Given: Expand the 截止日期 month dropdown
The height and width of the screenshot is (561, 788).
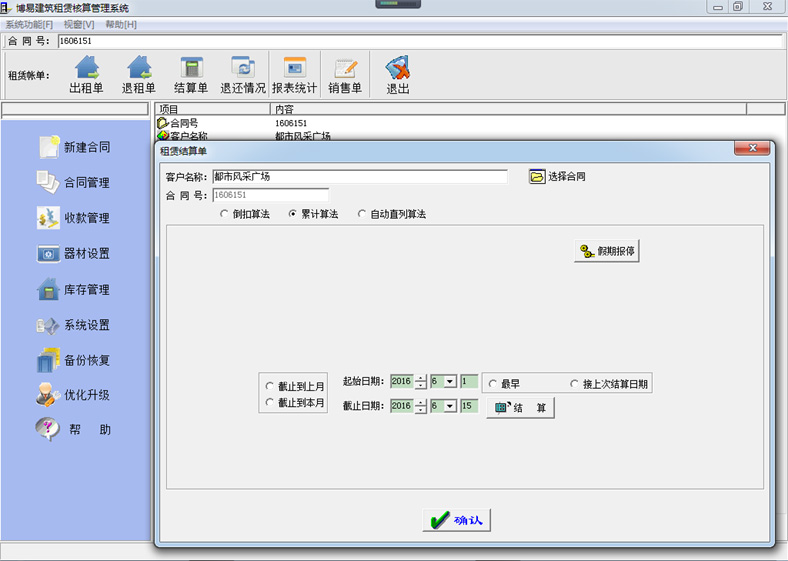Looking at the screenshot, I should [x=450, y=406].
